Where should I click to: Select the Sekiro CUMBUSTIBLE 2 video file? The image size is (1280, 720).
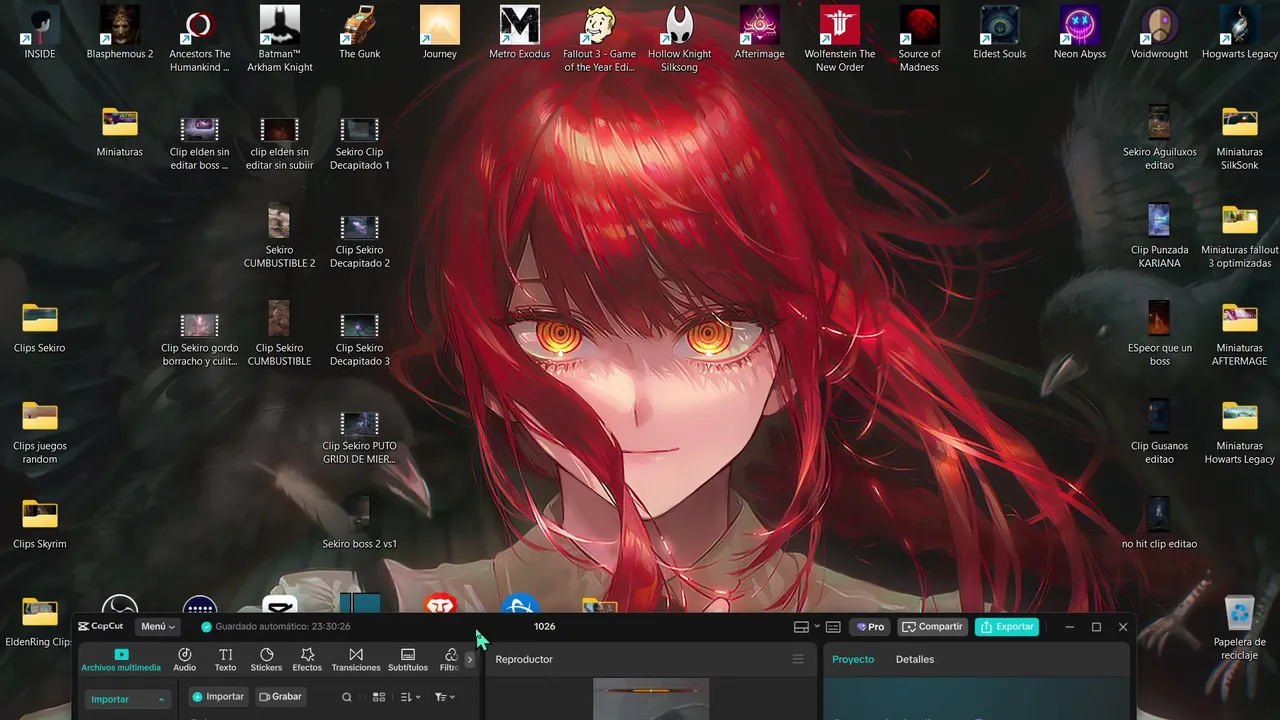(280, 236)
